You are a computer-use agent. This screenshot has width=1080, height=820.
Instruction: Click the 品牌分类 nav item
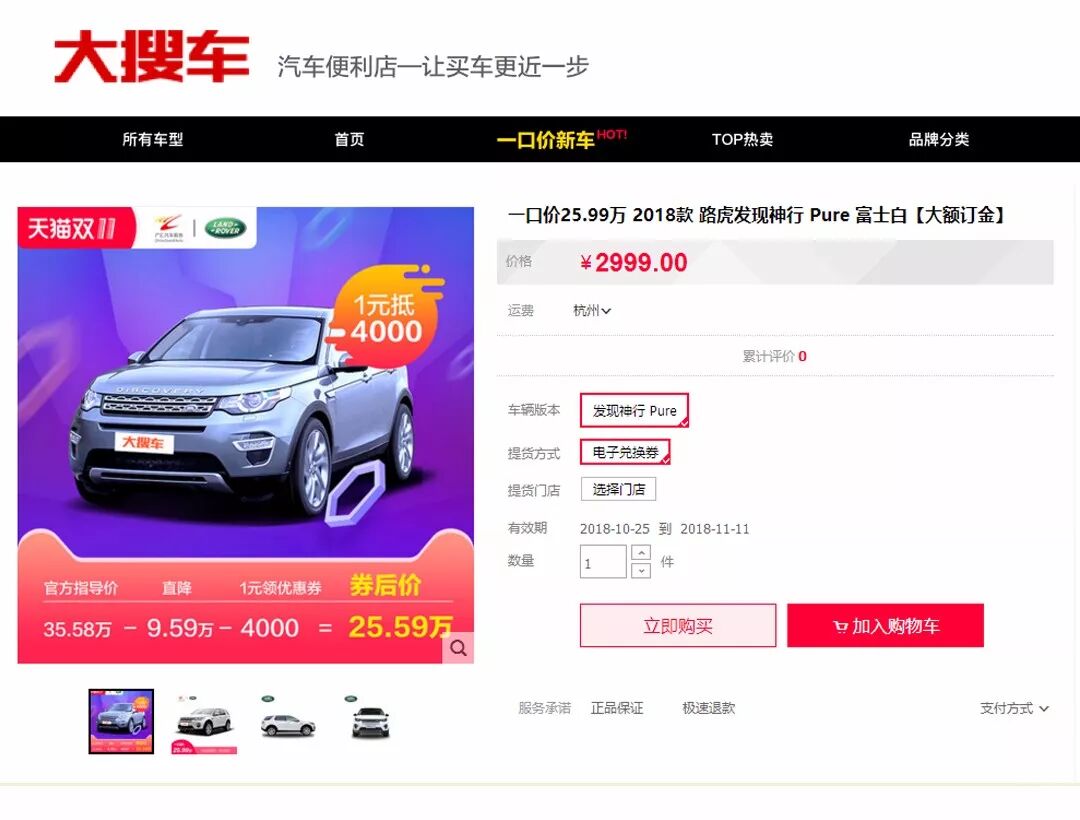[939, 140]
